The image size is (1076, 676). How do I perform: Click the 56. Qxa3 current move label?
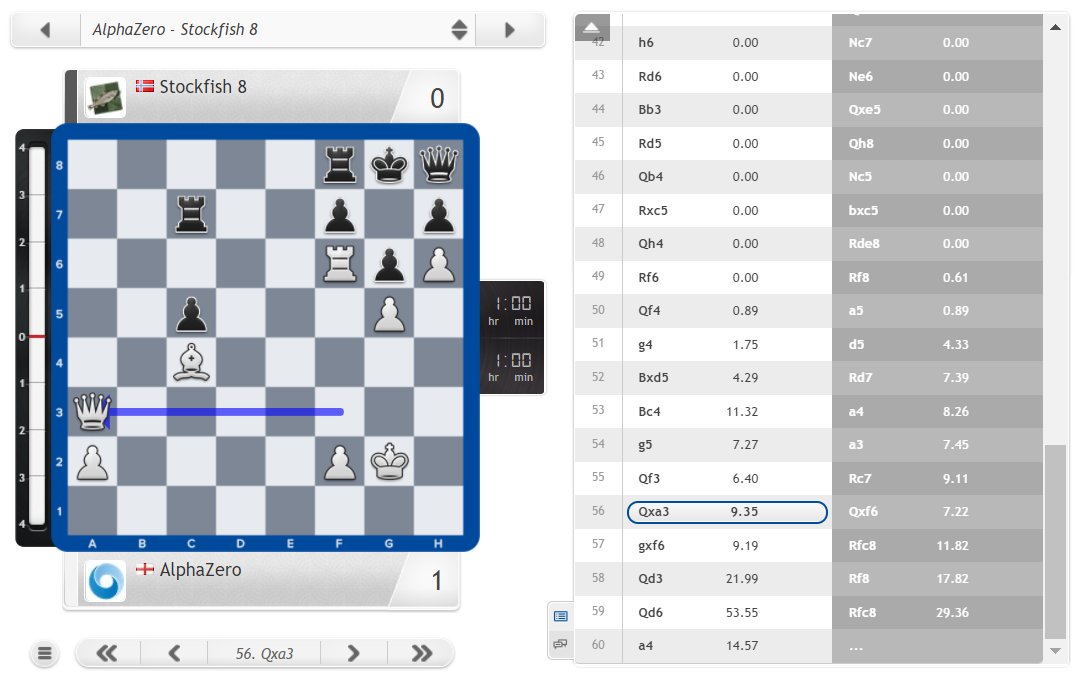click(264, 653)
